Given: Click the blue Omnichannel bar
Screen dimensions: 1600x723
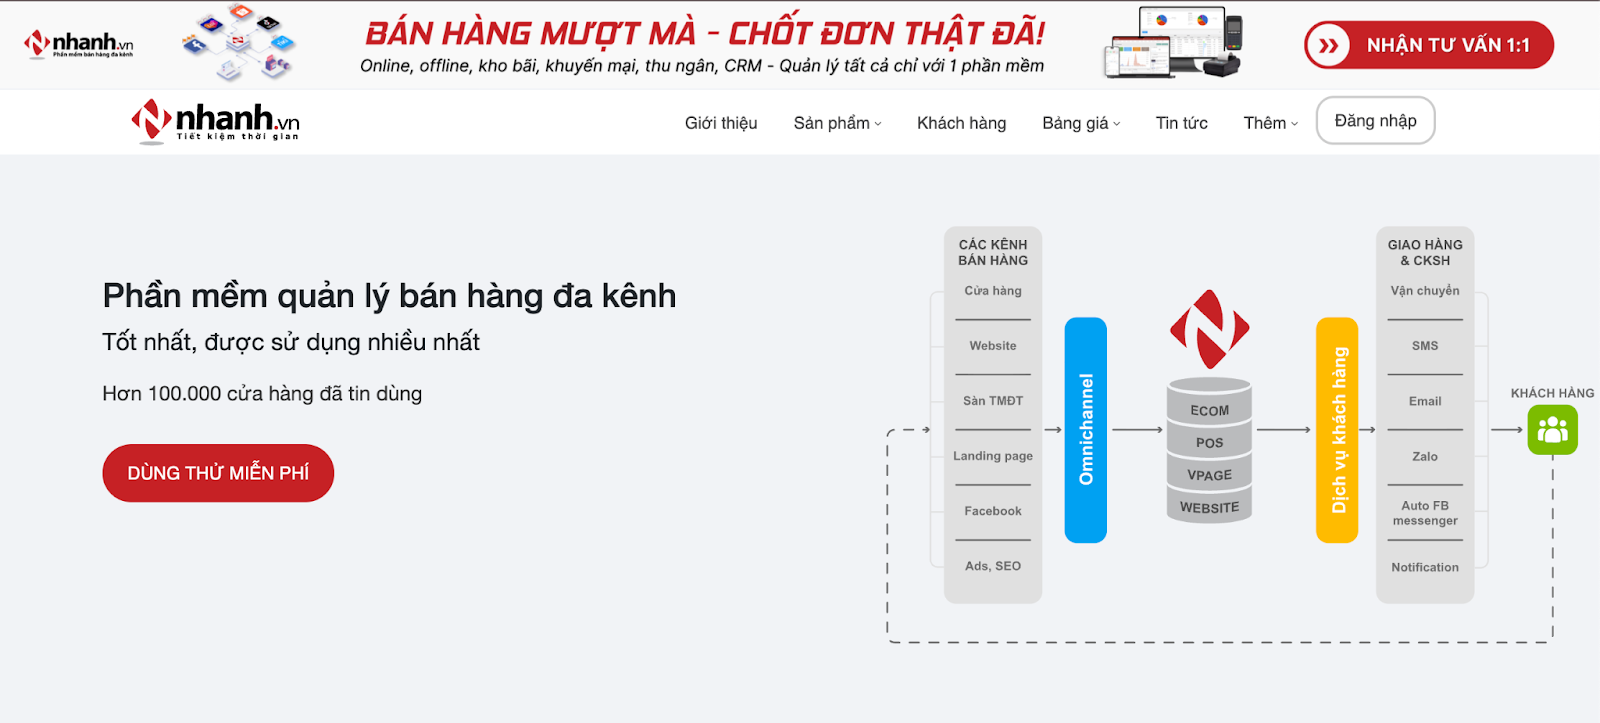Looking at the screenshot, I should (1085, 430).
